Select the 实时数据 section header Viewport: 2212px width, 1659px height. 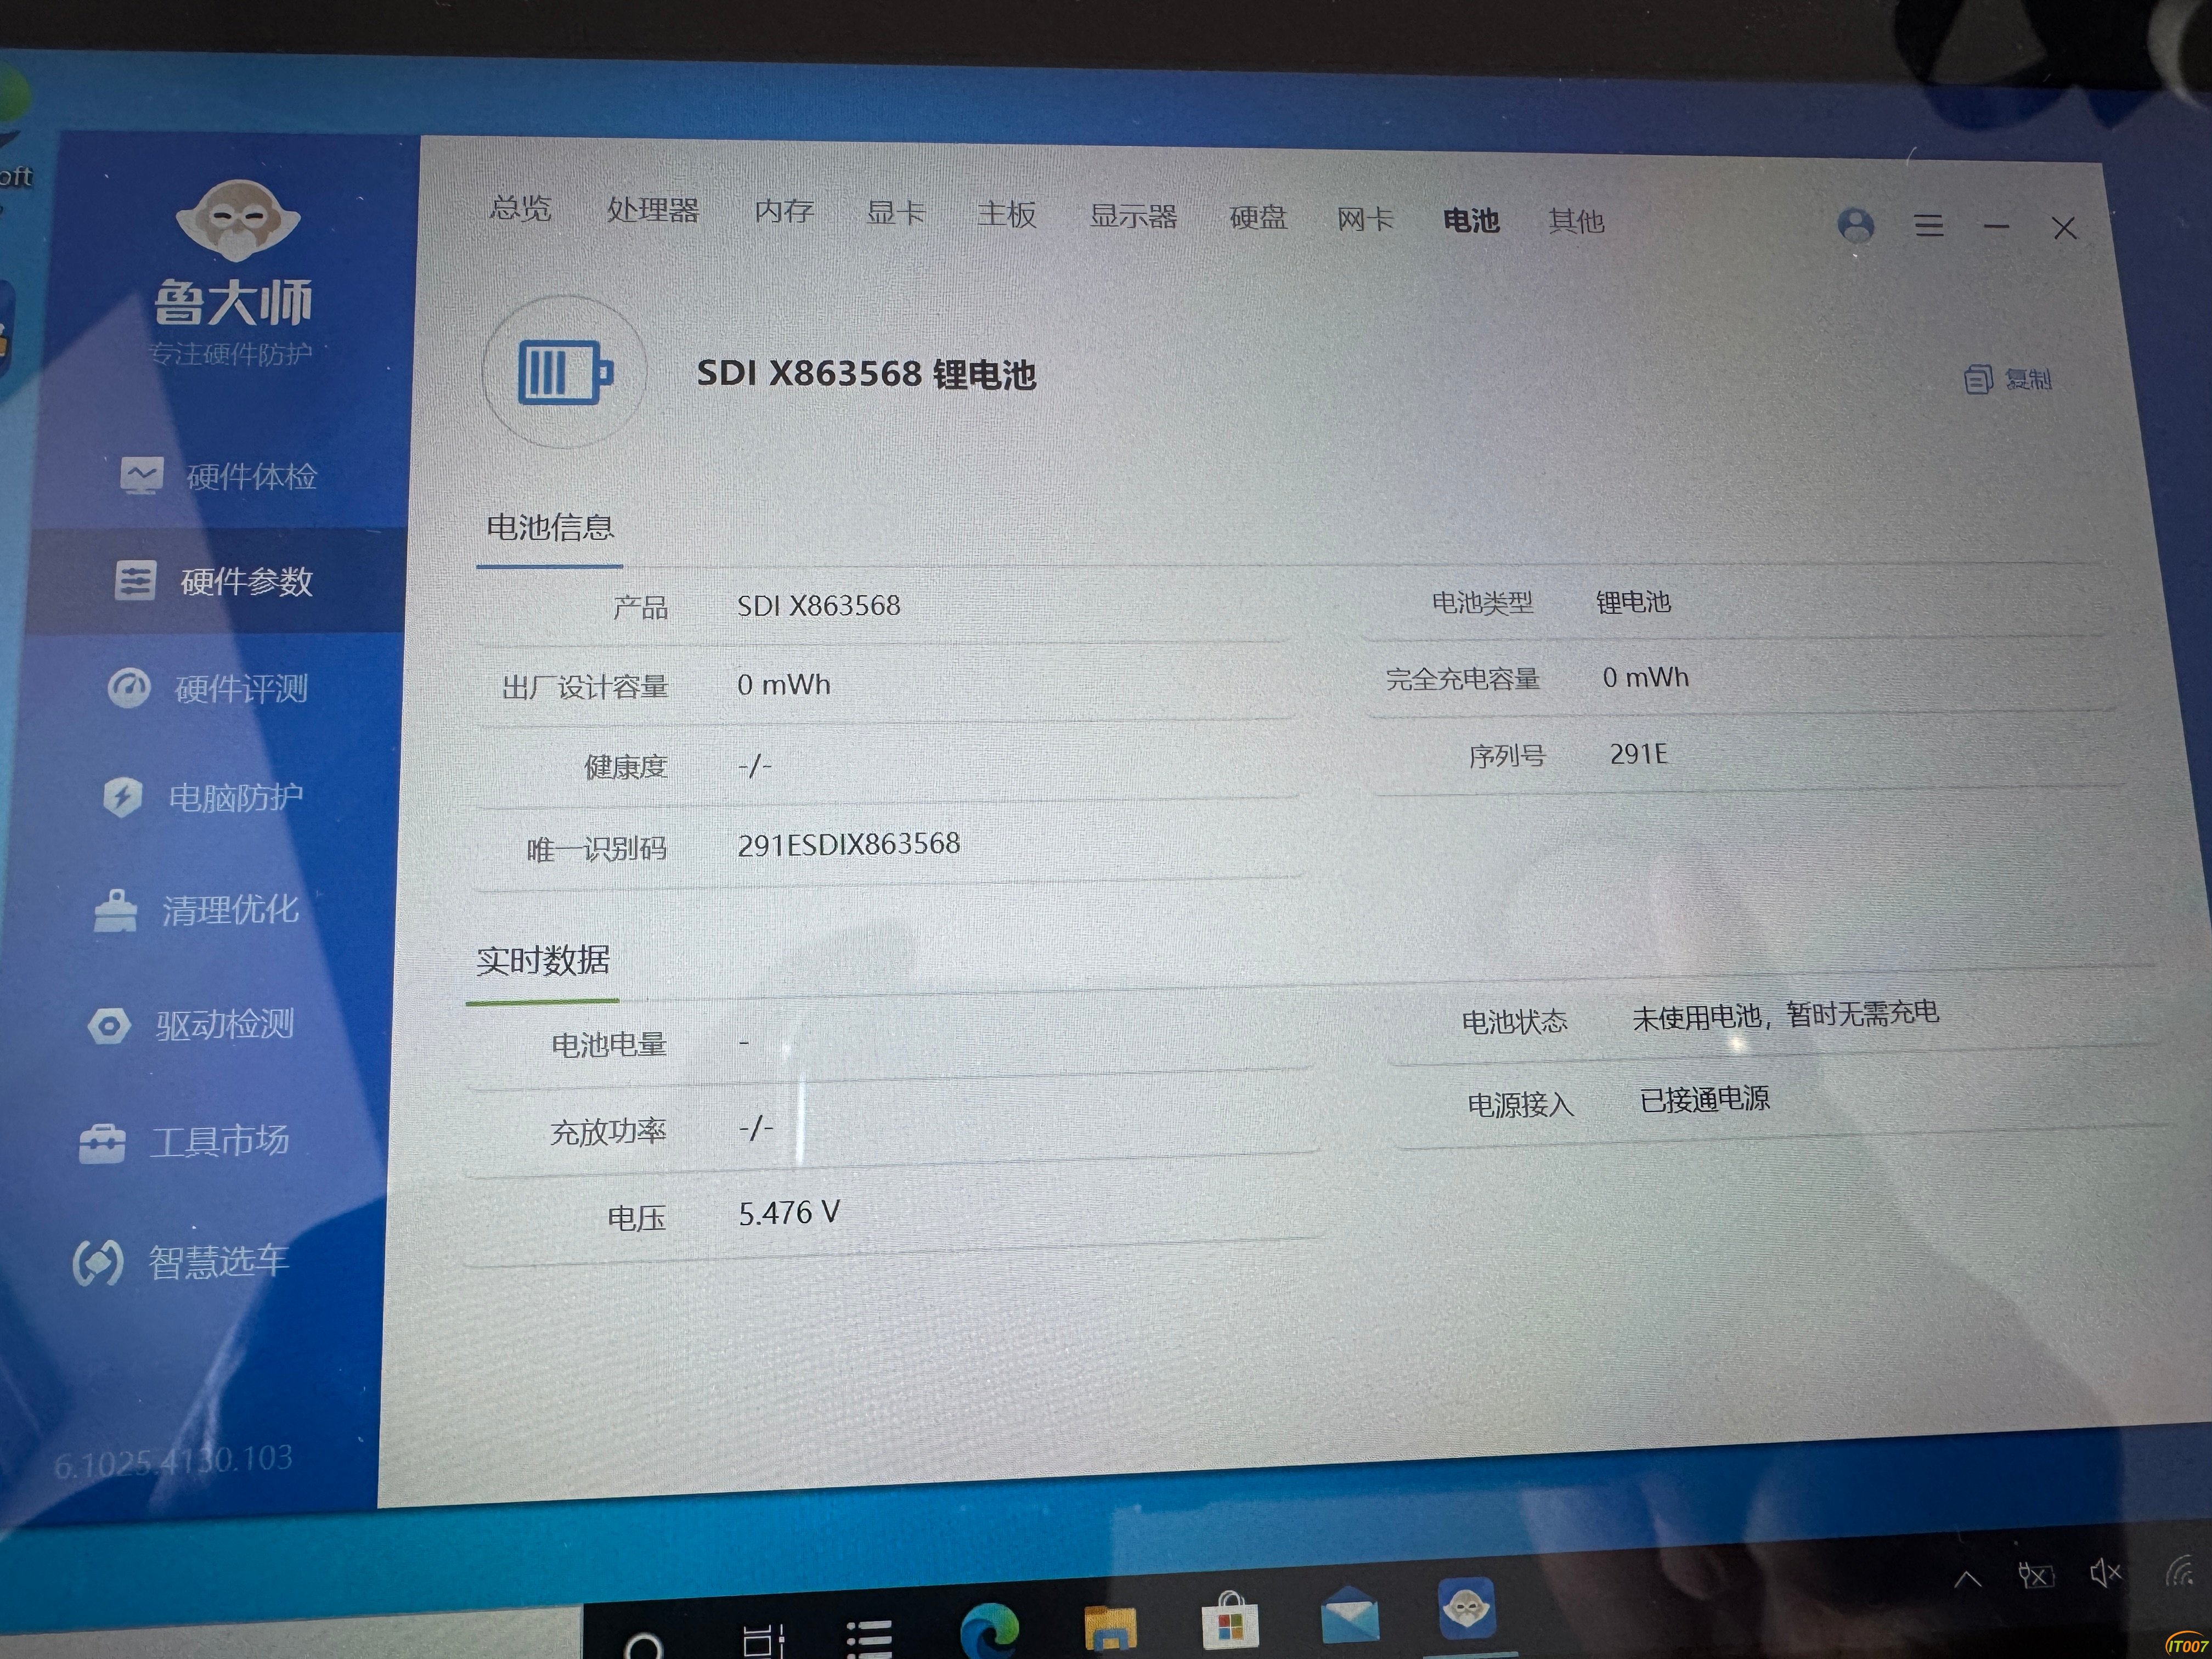pos(543,961)
